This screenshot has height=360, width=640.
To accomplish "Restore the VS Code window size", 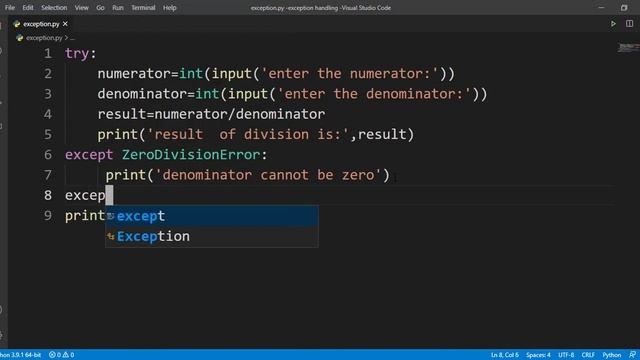I will coord(624,8).
